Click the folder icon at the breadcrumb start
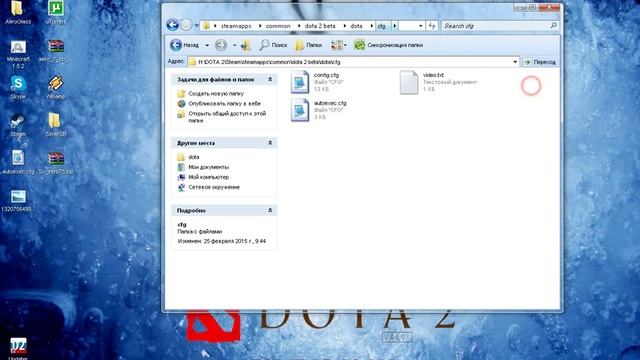The width and height of the screenshot is (640, 360). point(207,26)
